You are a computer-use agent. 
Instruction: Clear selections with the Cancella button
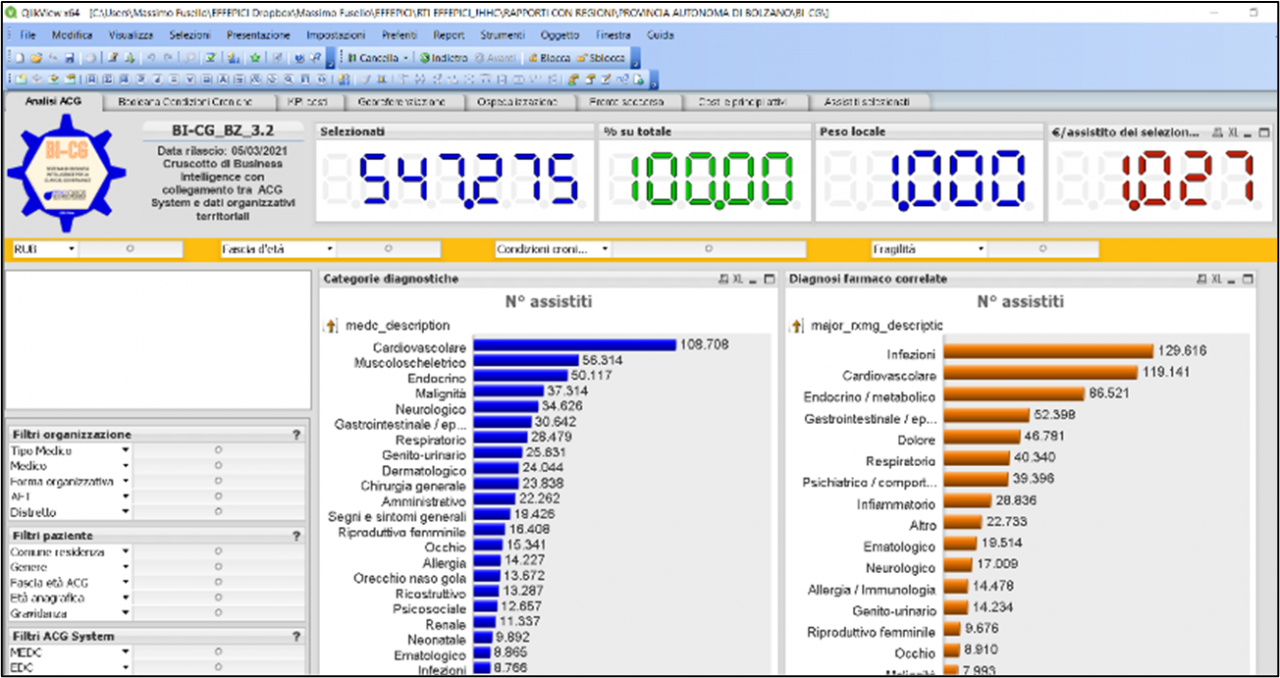pyautogui.click(x=372, y=58)
